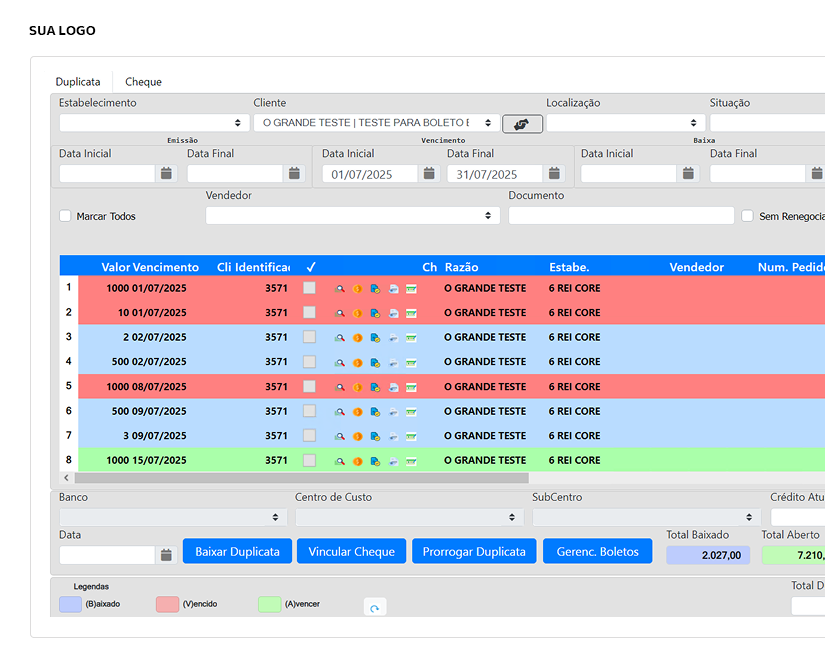Viewport: 825px width, 665px height.
Task: Click the Baixar Duplicata button
Action: (x=237, y=551)
